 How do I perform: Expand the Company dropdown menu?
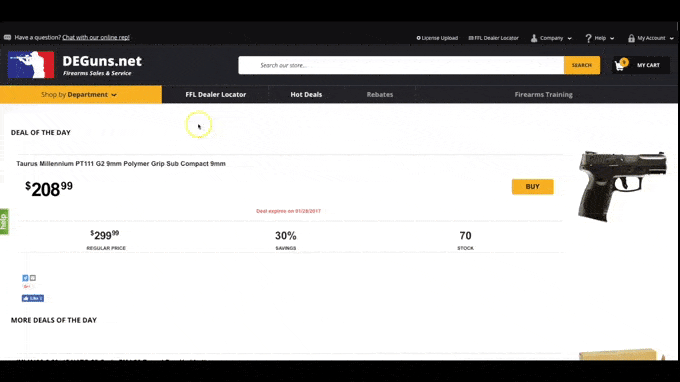click(x=569, y=38)
